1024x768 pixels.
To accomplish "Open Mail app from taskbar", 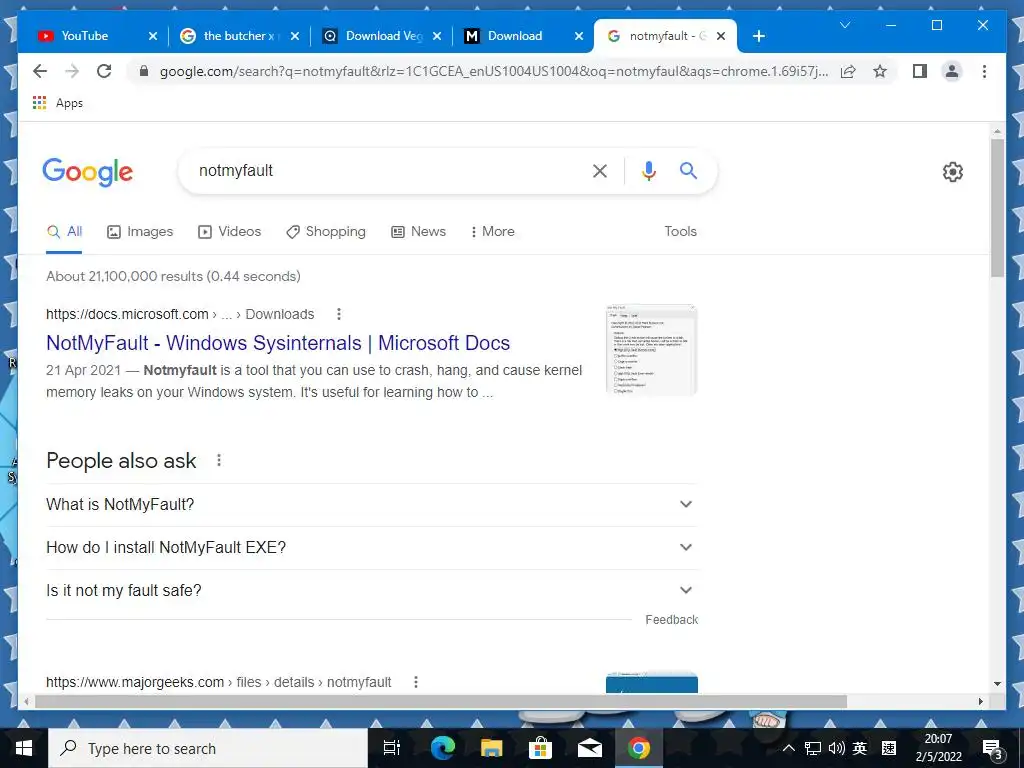I will [589, 748].
